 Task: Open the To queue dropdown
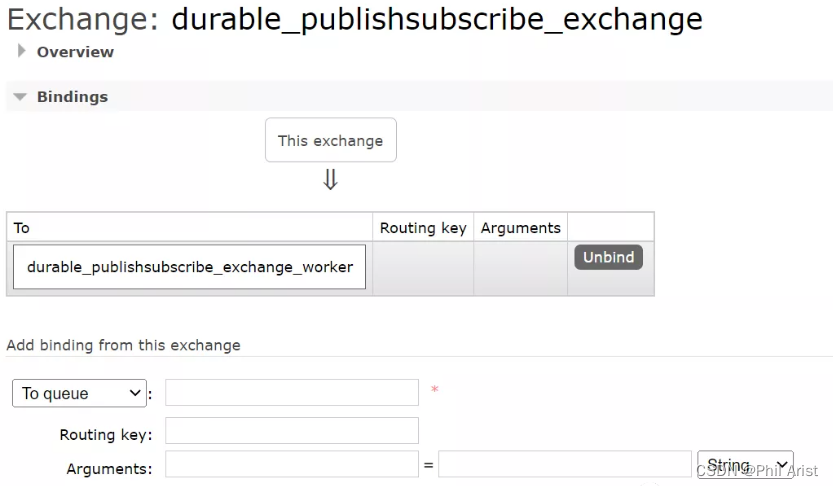pos(79,394)
